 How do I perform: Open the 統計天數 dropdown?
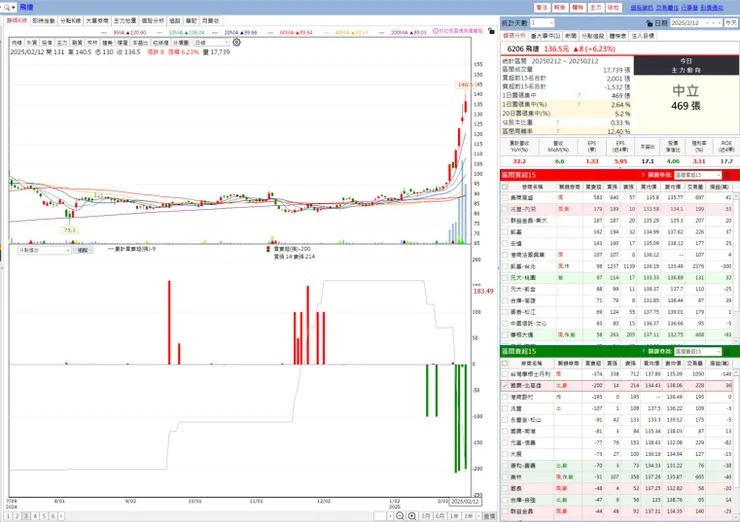(x=542, y=23)
